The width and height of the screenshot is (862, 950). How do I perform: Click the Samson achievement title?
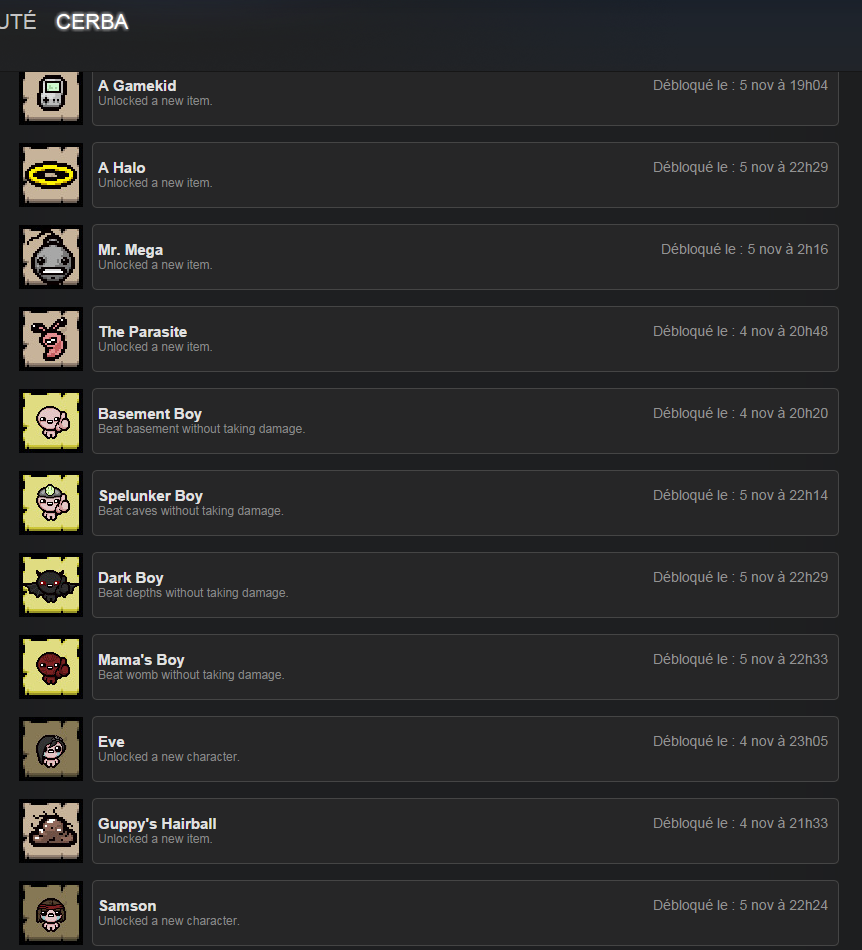click(x=127, y=906)
